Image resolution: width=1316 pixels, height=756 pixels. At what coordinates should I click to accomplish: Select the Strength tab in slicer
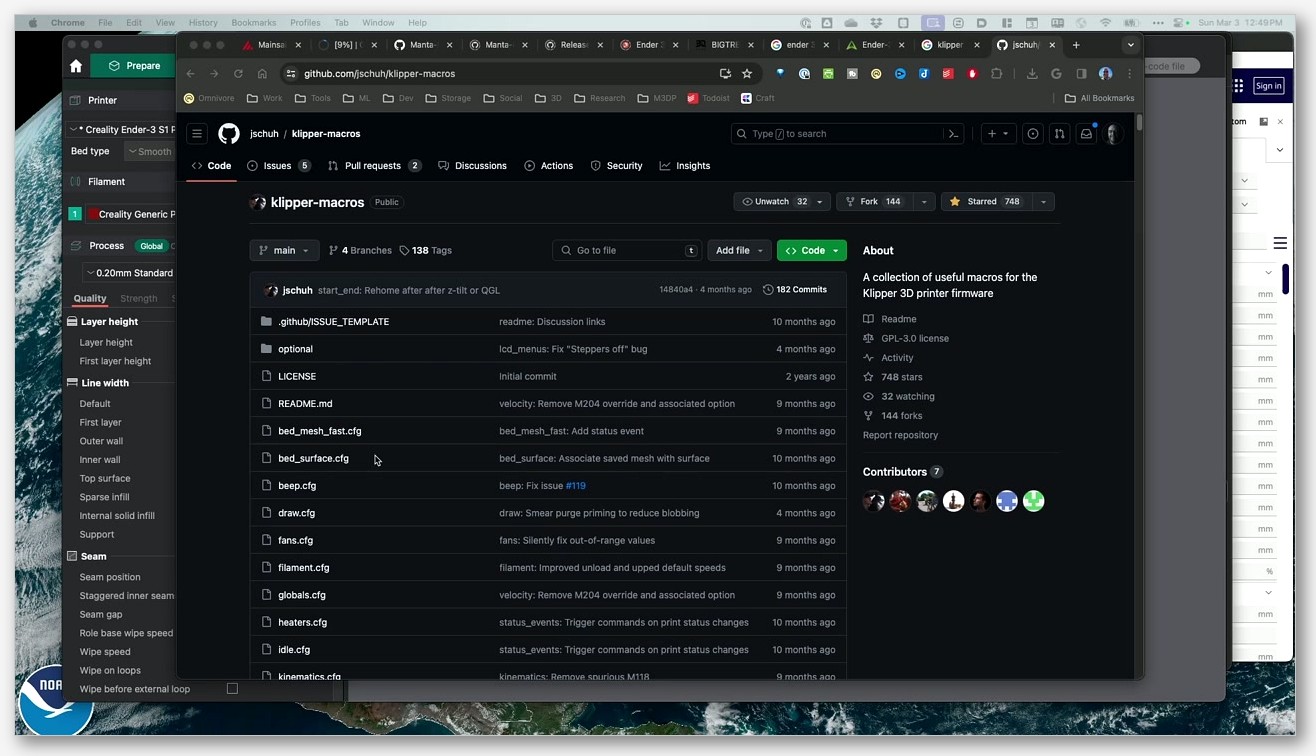pyautogui.click(x=139, y=298)
